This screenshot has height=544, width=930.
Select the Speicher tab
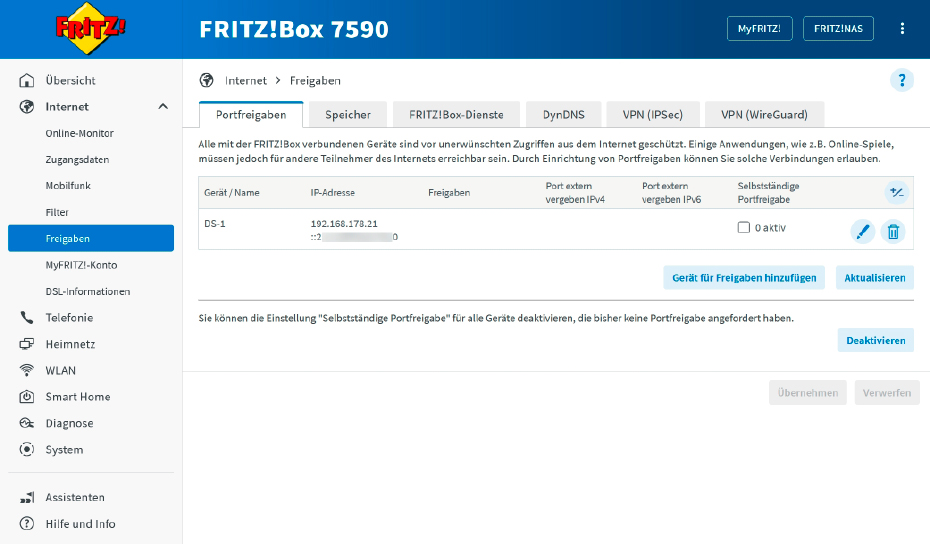click(x=348, y=115)
